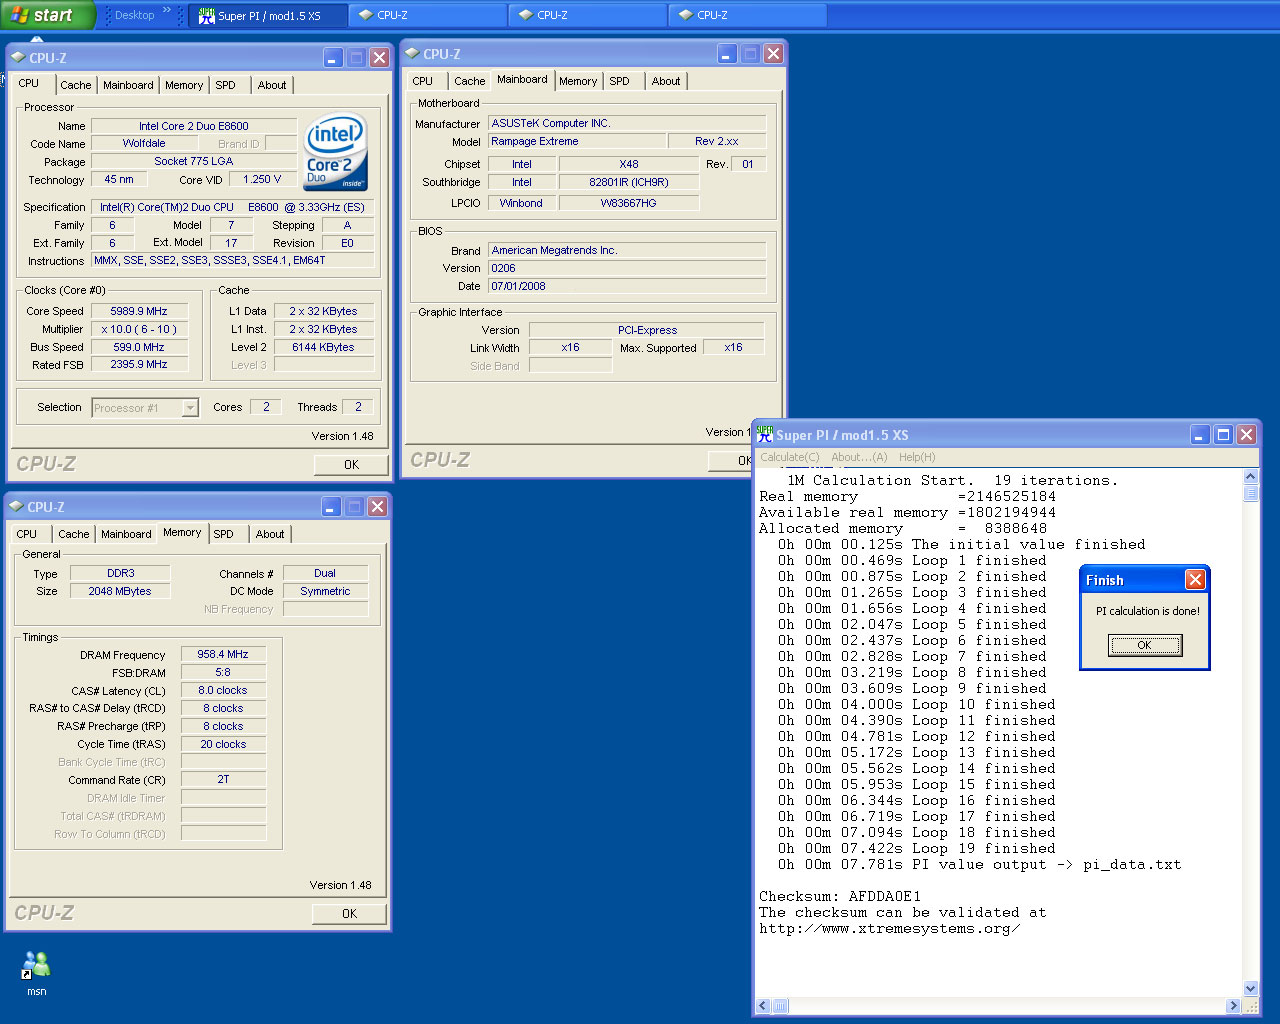Screen dimensions: 1280x1024
Task: Click Super PI horizontal scrollbar thumb
Action: coord(780,1006)
